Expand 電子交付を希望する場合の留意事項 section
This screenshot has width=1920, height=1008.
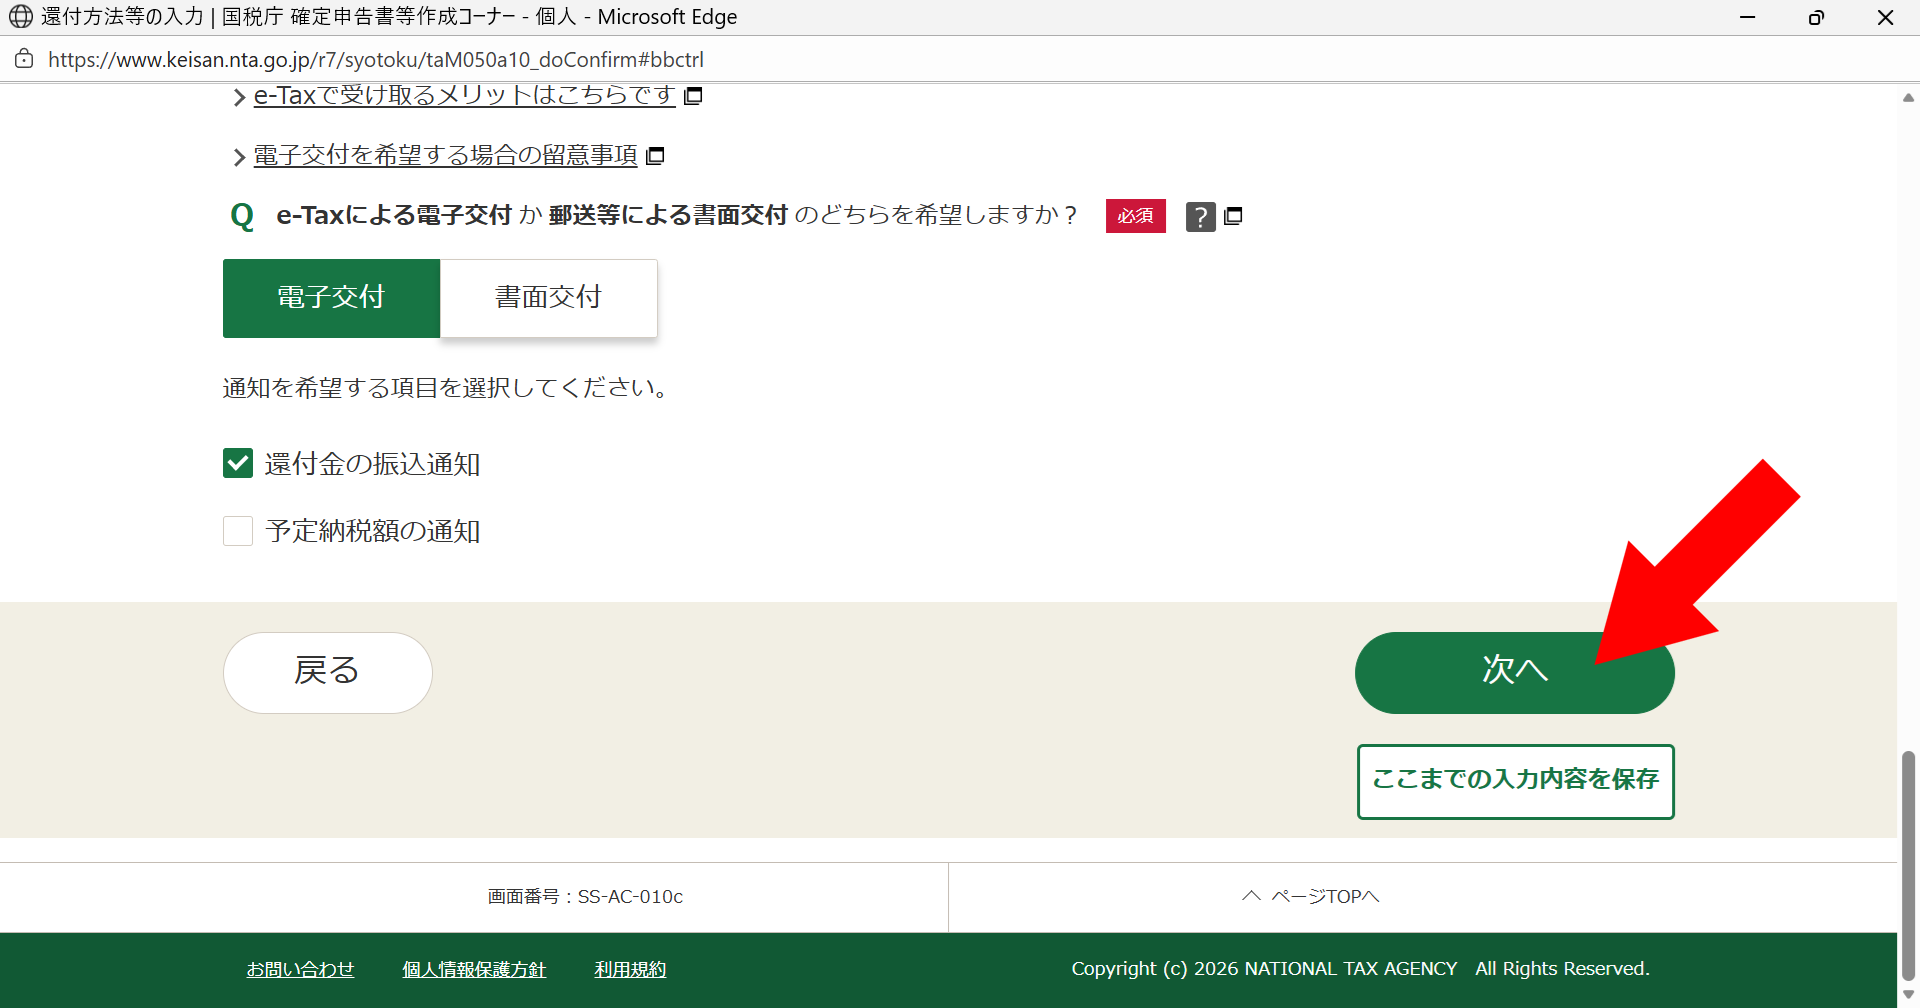click(x=443, y=156)
